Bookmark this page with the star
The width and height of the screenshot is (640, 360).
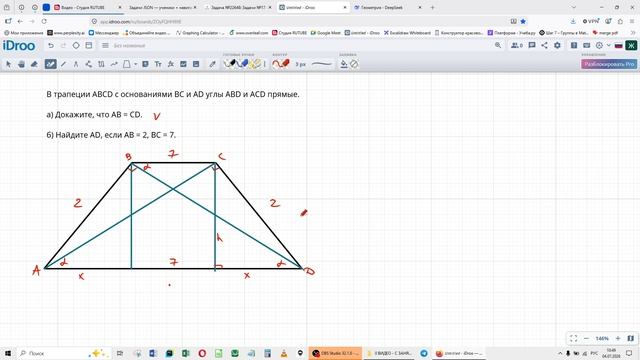[523, 21]
